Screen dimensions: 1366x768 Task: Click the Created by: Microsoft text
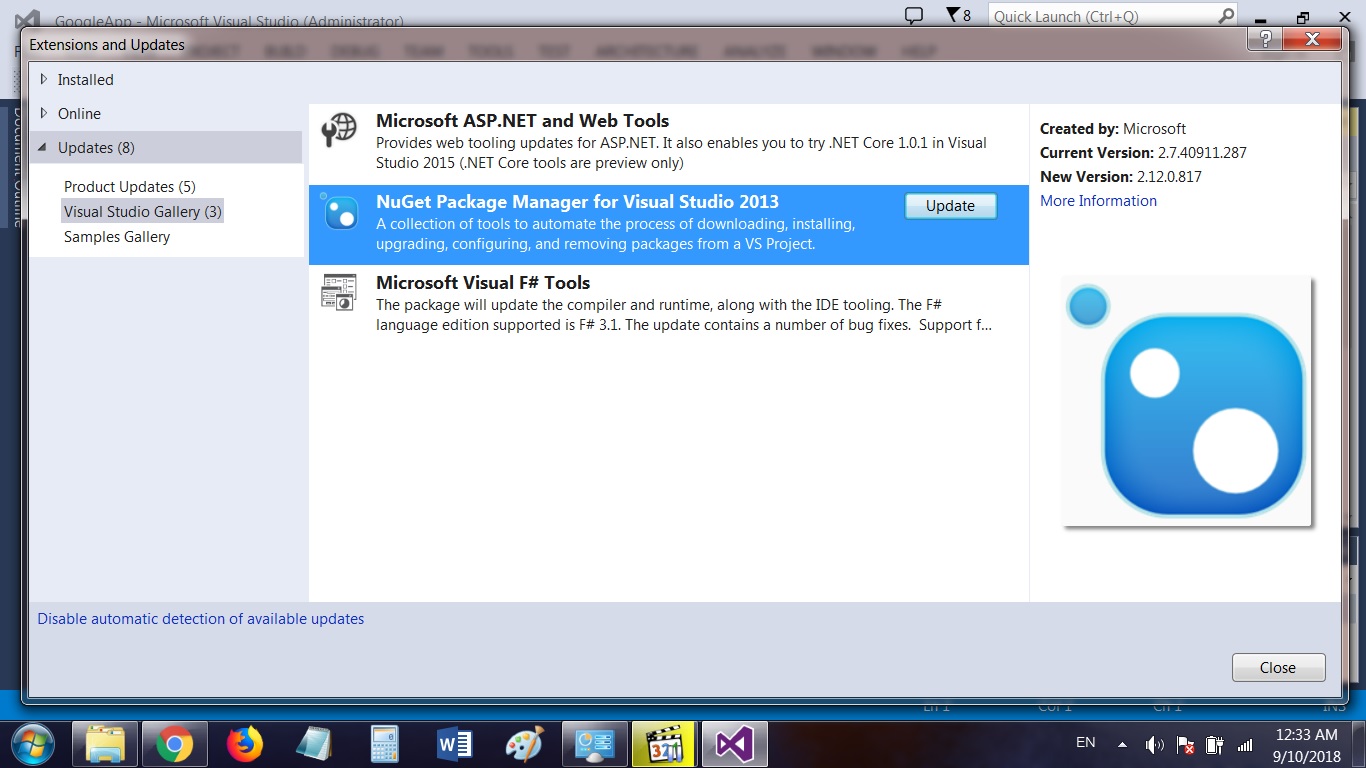[1113, 129]
